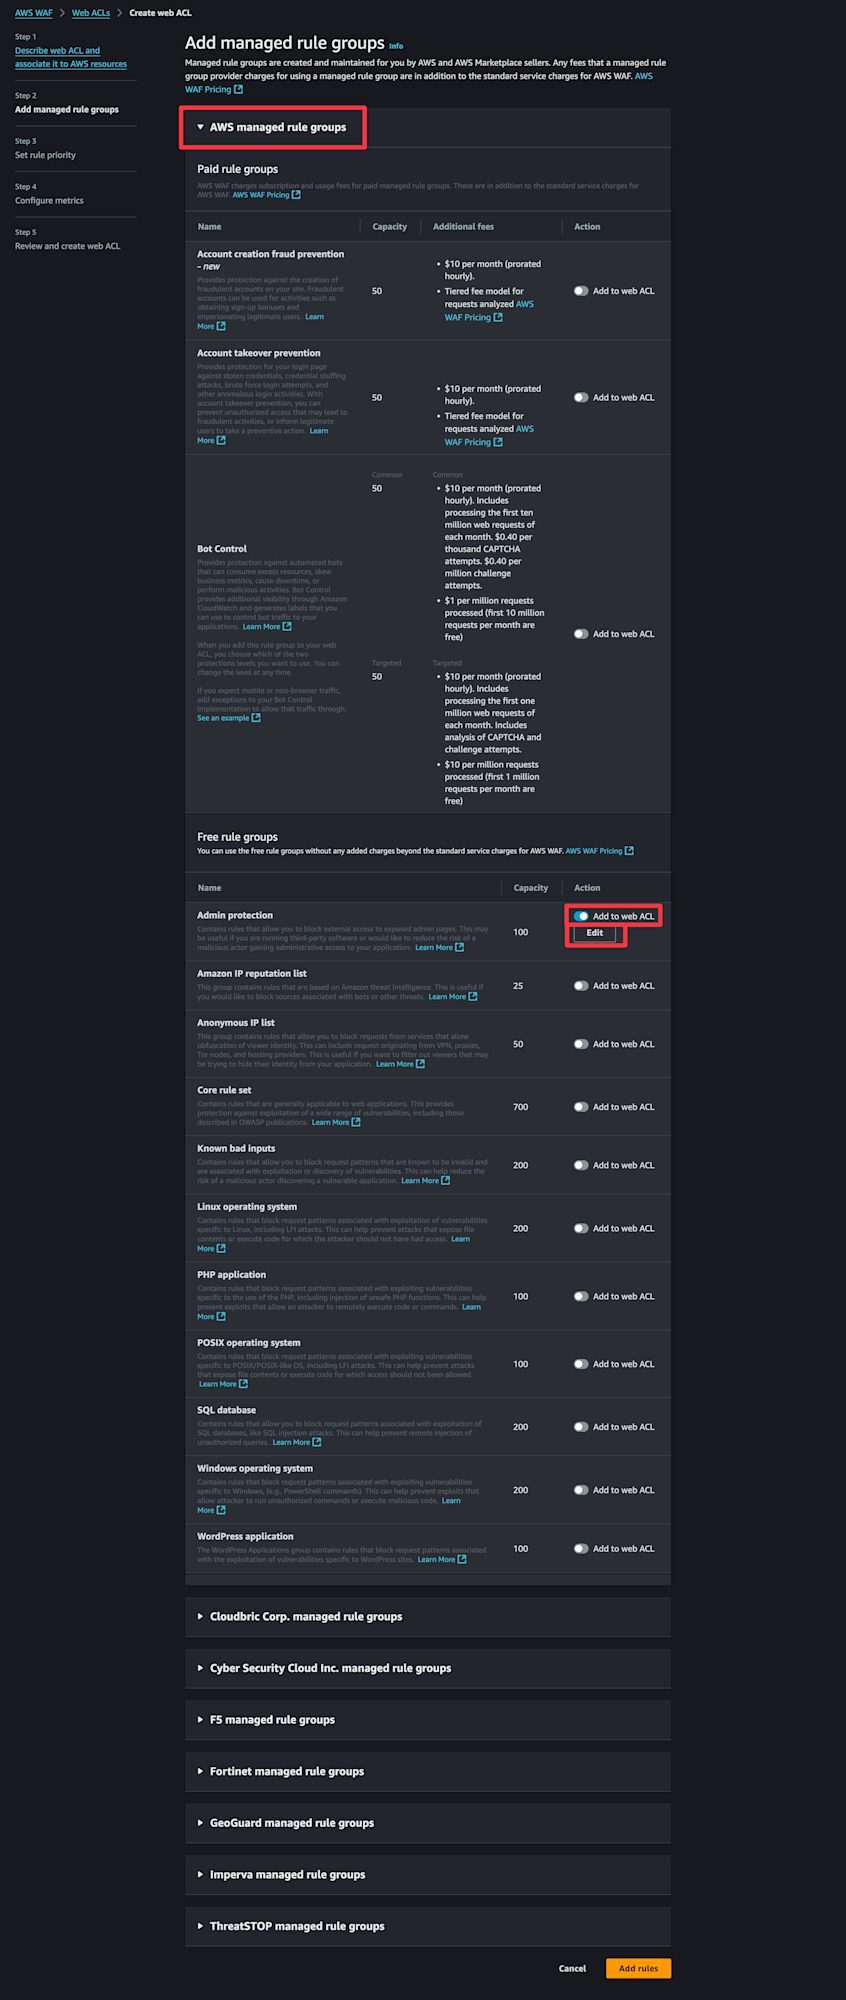Open AWS WAF breadcrumb link
The image size is (846, 2000).
[34, 13]
